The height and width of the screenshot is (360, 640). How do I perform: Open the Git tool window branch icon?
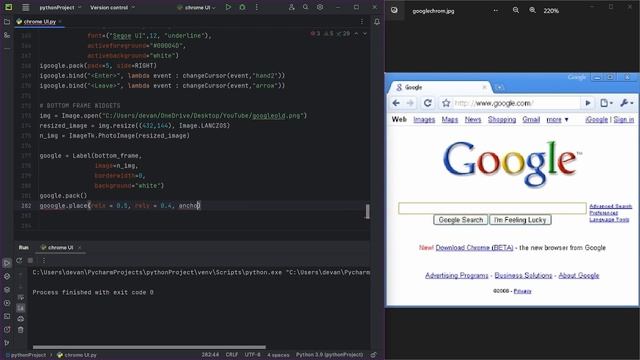pos(7,343)
